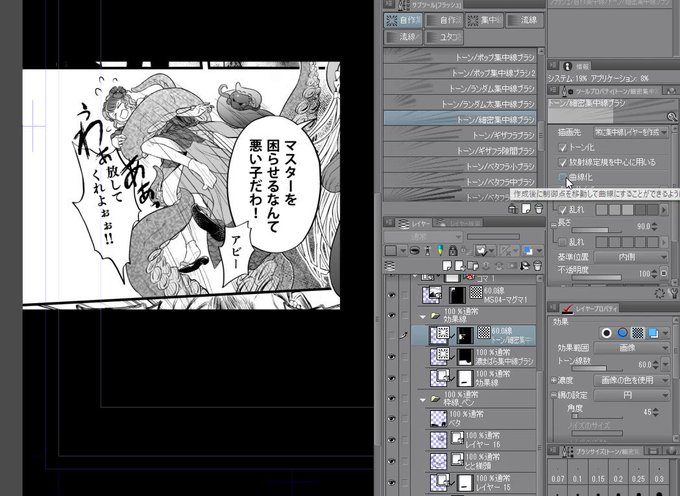Select the トーン/ギザフラブラシ sub tool
Screen dimensions: 680x496
pos(460,135)
